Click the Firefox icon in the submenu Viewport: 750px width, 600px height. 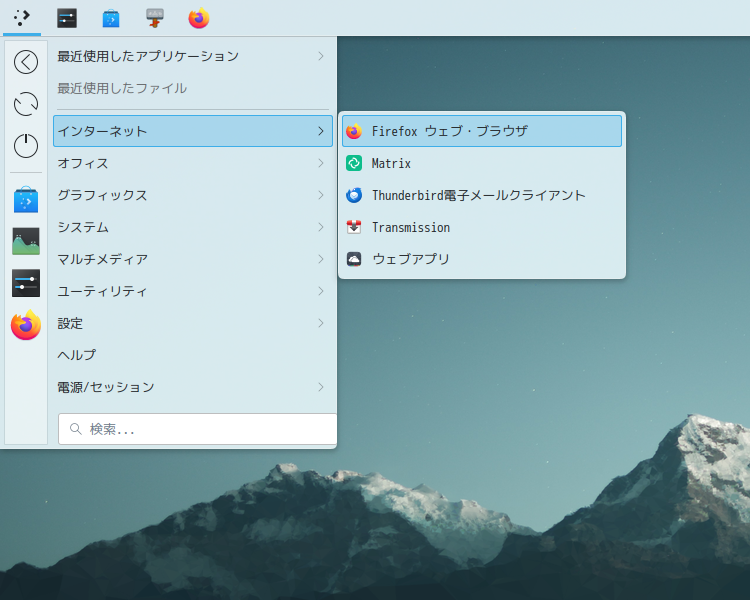pyautogui.click(x=354, y=131)
